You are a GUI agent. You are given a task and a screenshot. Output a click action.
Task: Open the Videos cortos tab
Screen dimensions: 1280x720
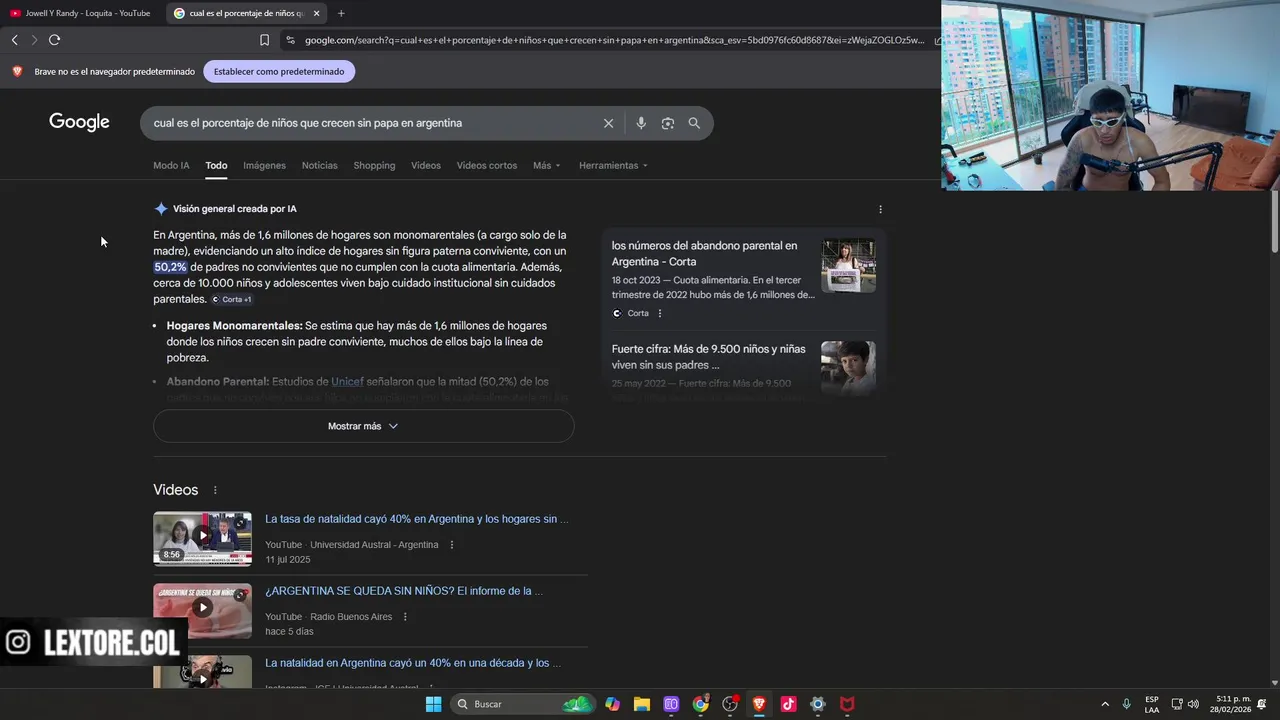pyautogui.click(x=487, y=165)
